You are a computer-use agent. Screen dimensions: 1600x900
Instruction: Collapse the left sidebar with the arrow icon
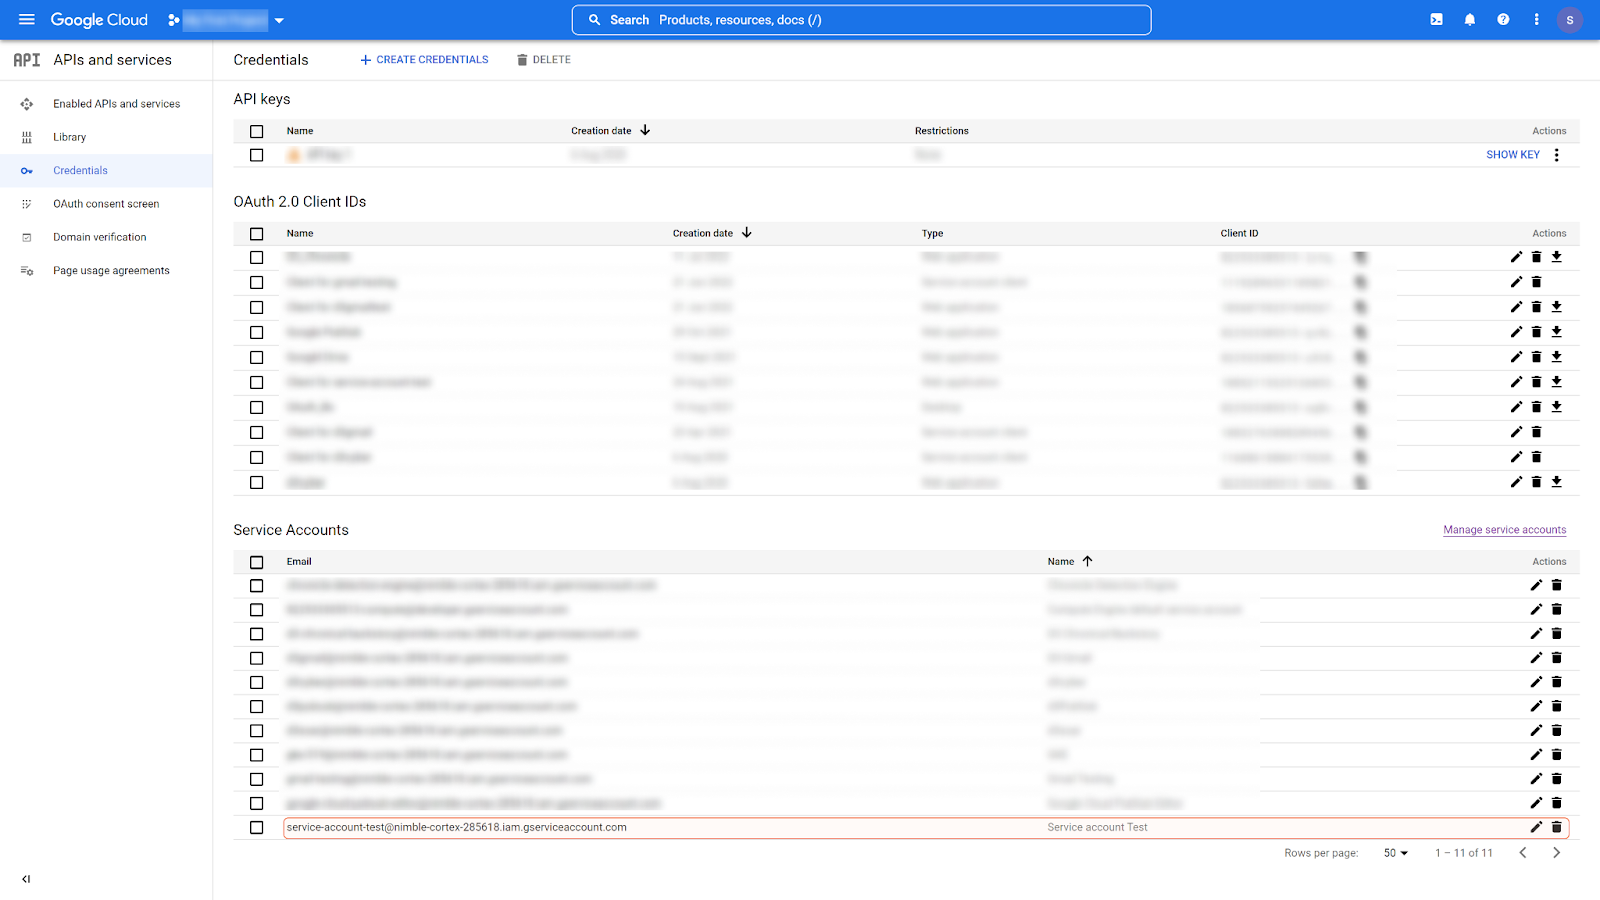pos(26,879)
